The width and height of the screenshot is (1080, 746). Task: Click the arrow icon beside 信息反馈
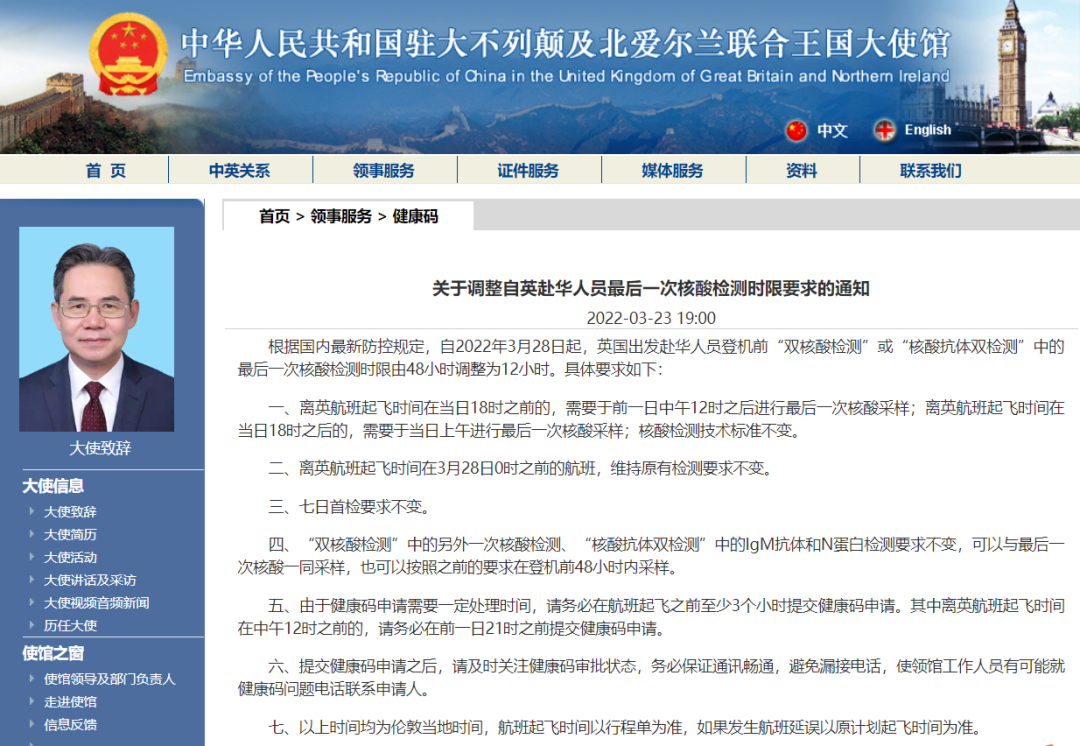tap(34, 724)
